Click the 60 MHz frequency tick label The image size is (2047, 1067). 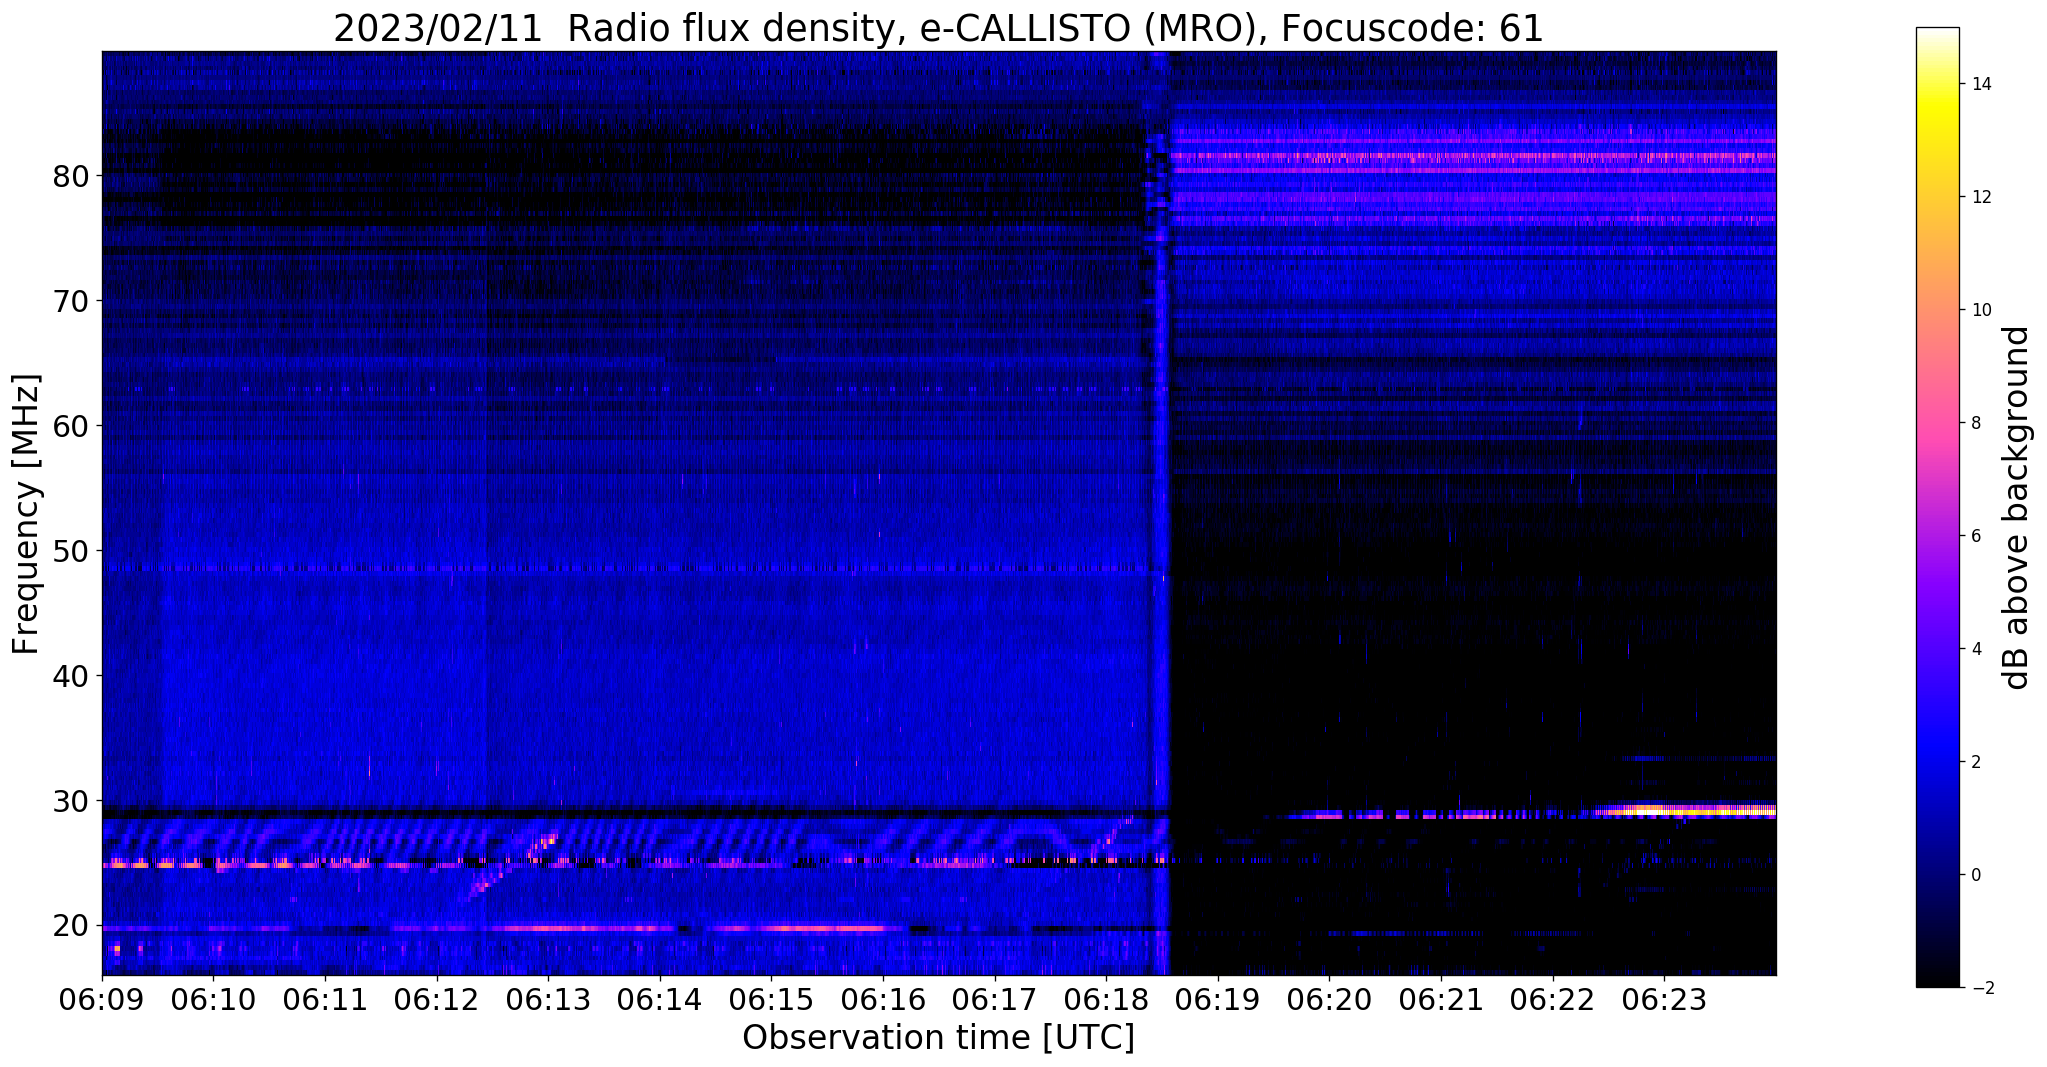click(x=71, y=426)
